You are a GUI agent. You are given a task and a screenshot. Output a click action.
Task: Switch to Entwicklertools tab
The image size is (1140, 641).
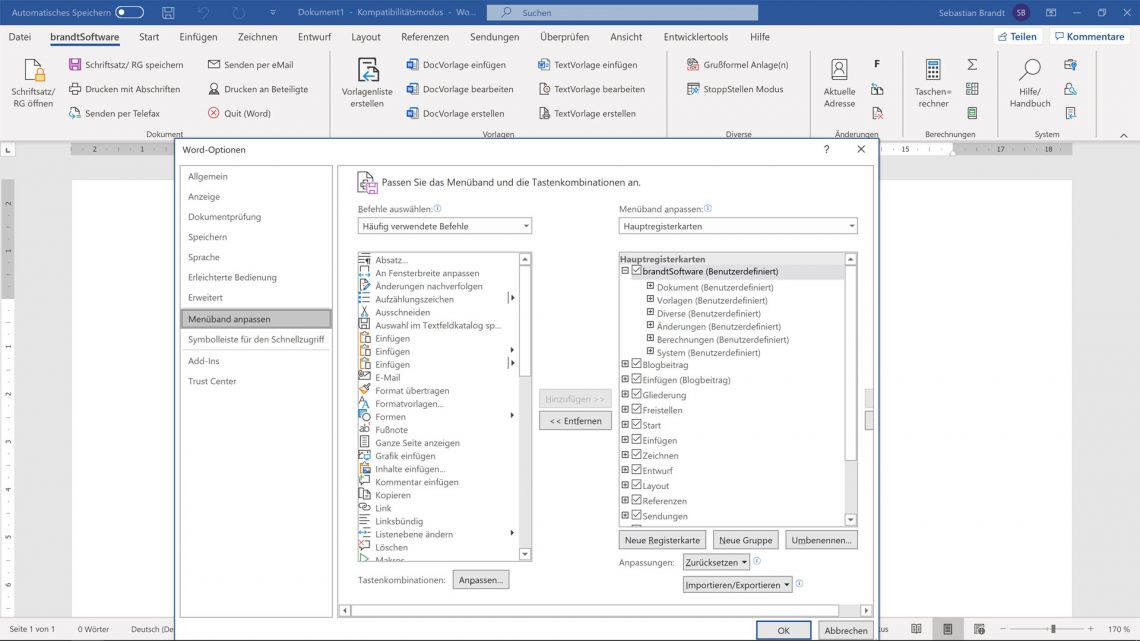click(696, 37)
